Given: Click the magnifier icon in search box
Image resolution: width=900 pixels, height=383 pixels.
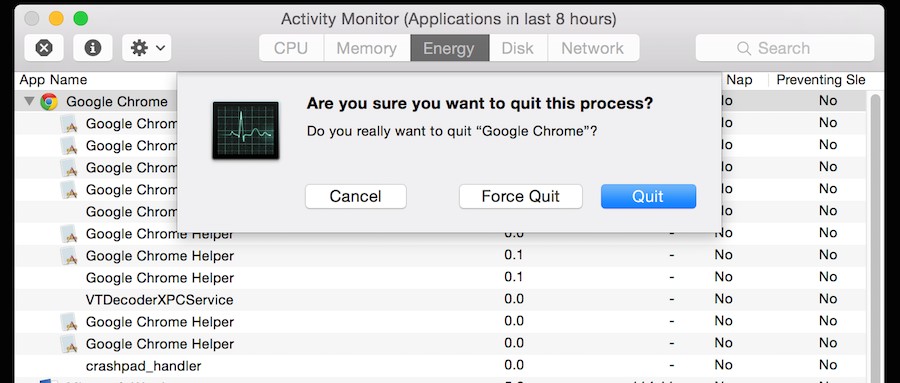Looking at the screenshot, I should point(744,48).
